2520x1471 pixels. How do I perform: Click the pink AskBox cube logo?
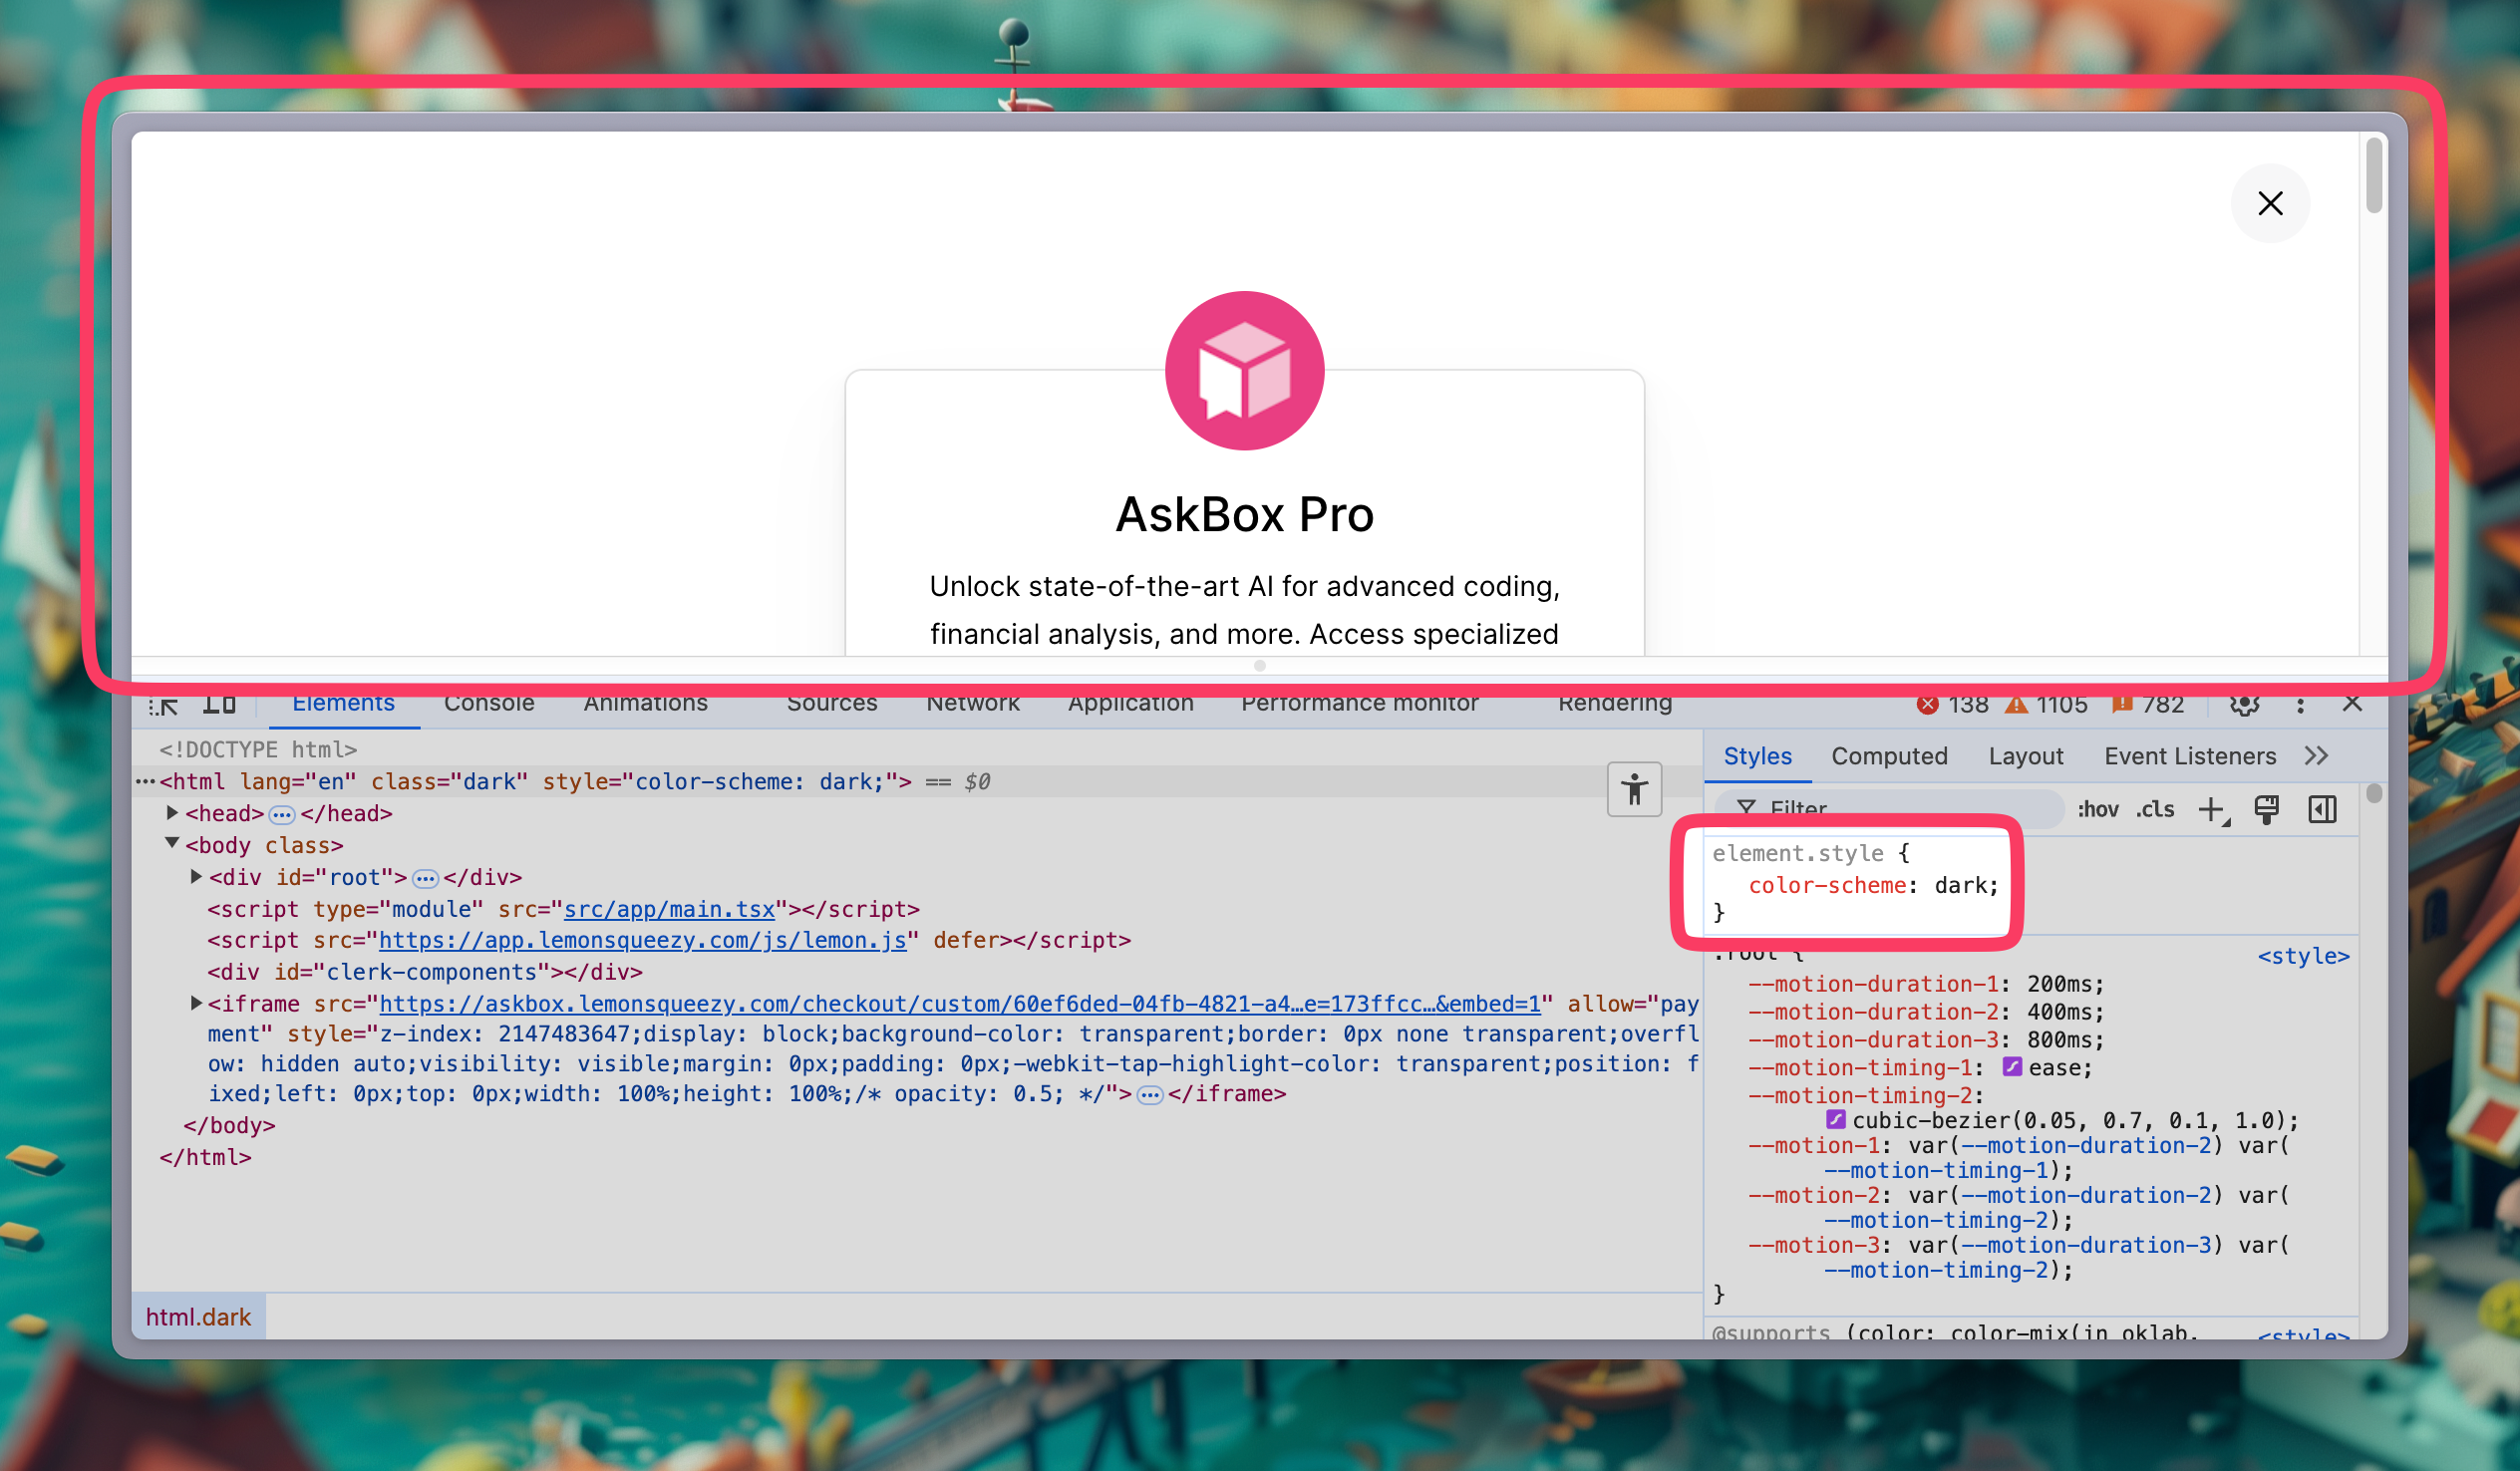1244,371
